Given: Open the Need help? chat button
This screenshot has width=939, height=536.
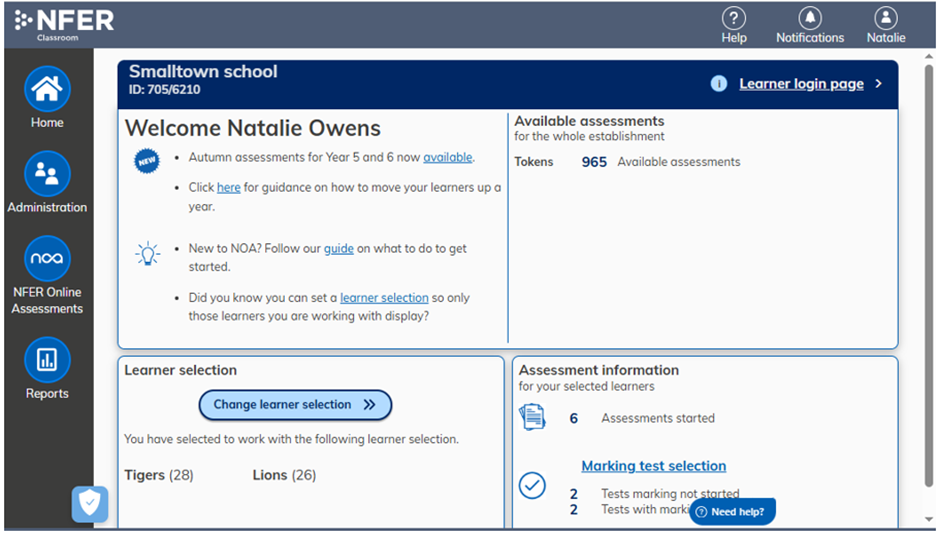Looking at the screenshot, I should (x=732, y=511).
